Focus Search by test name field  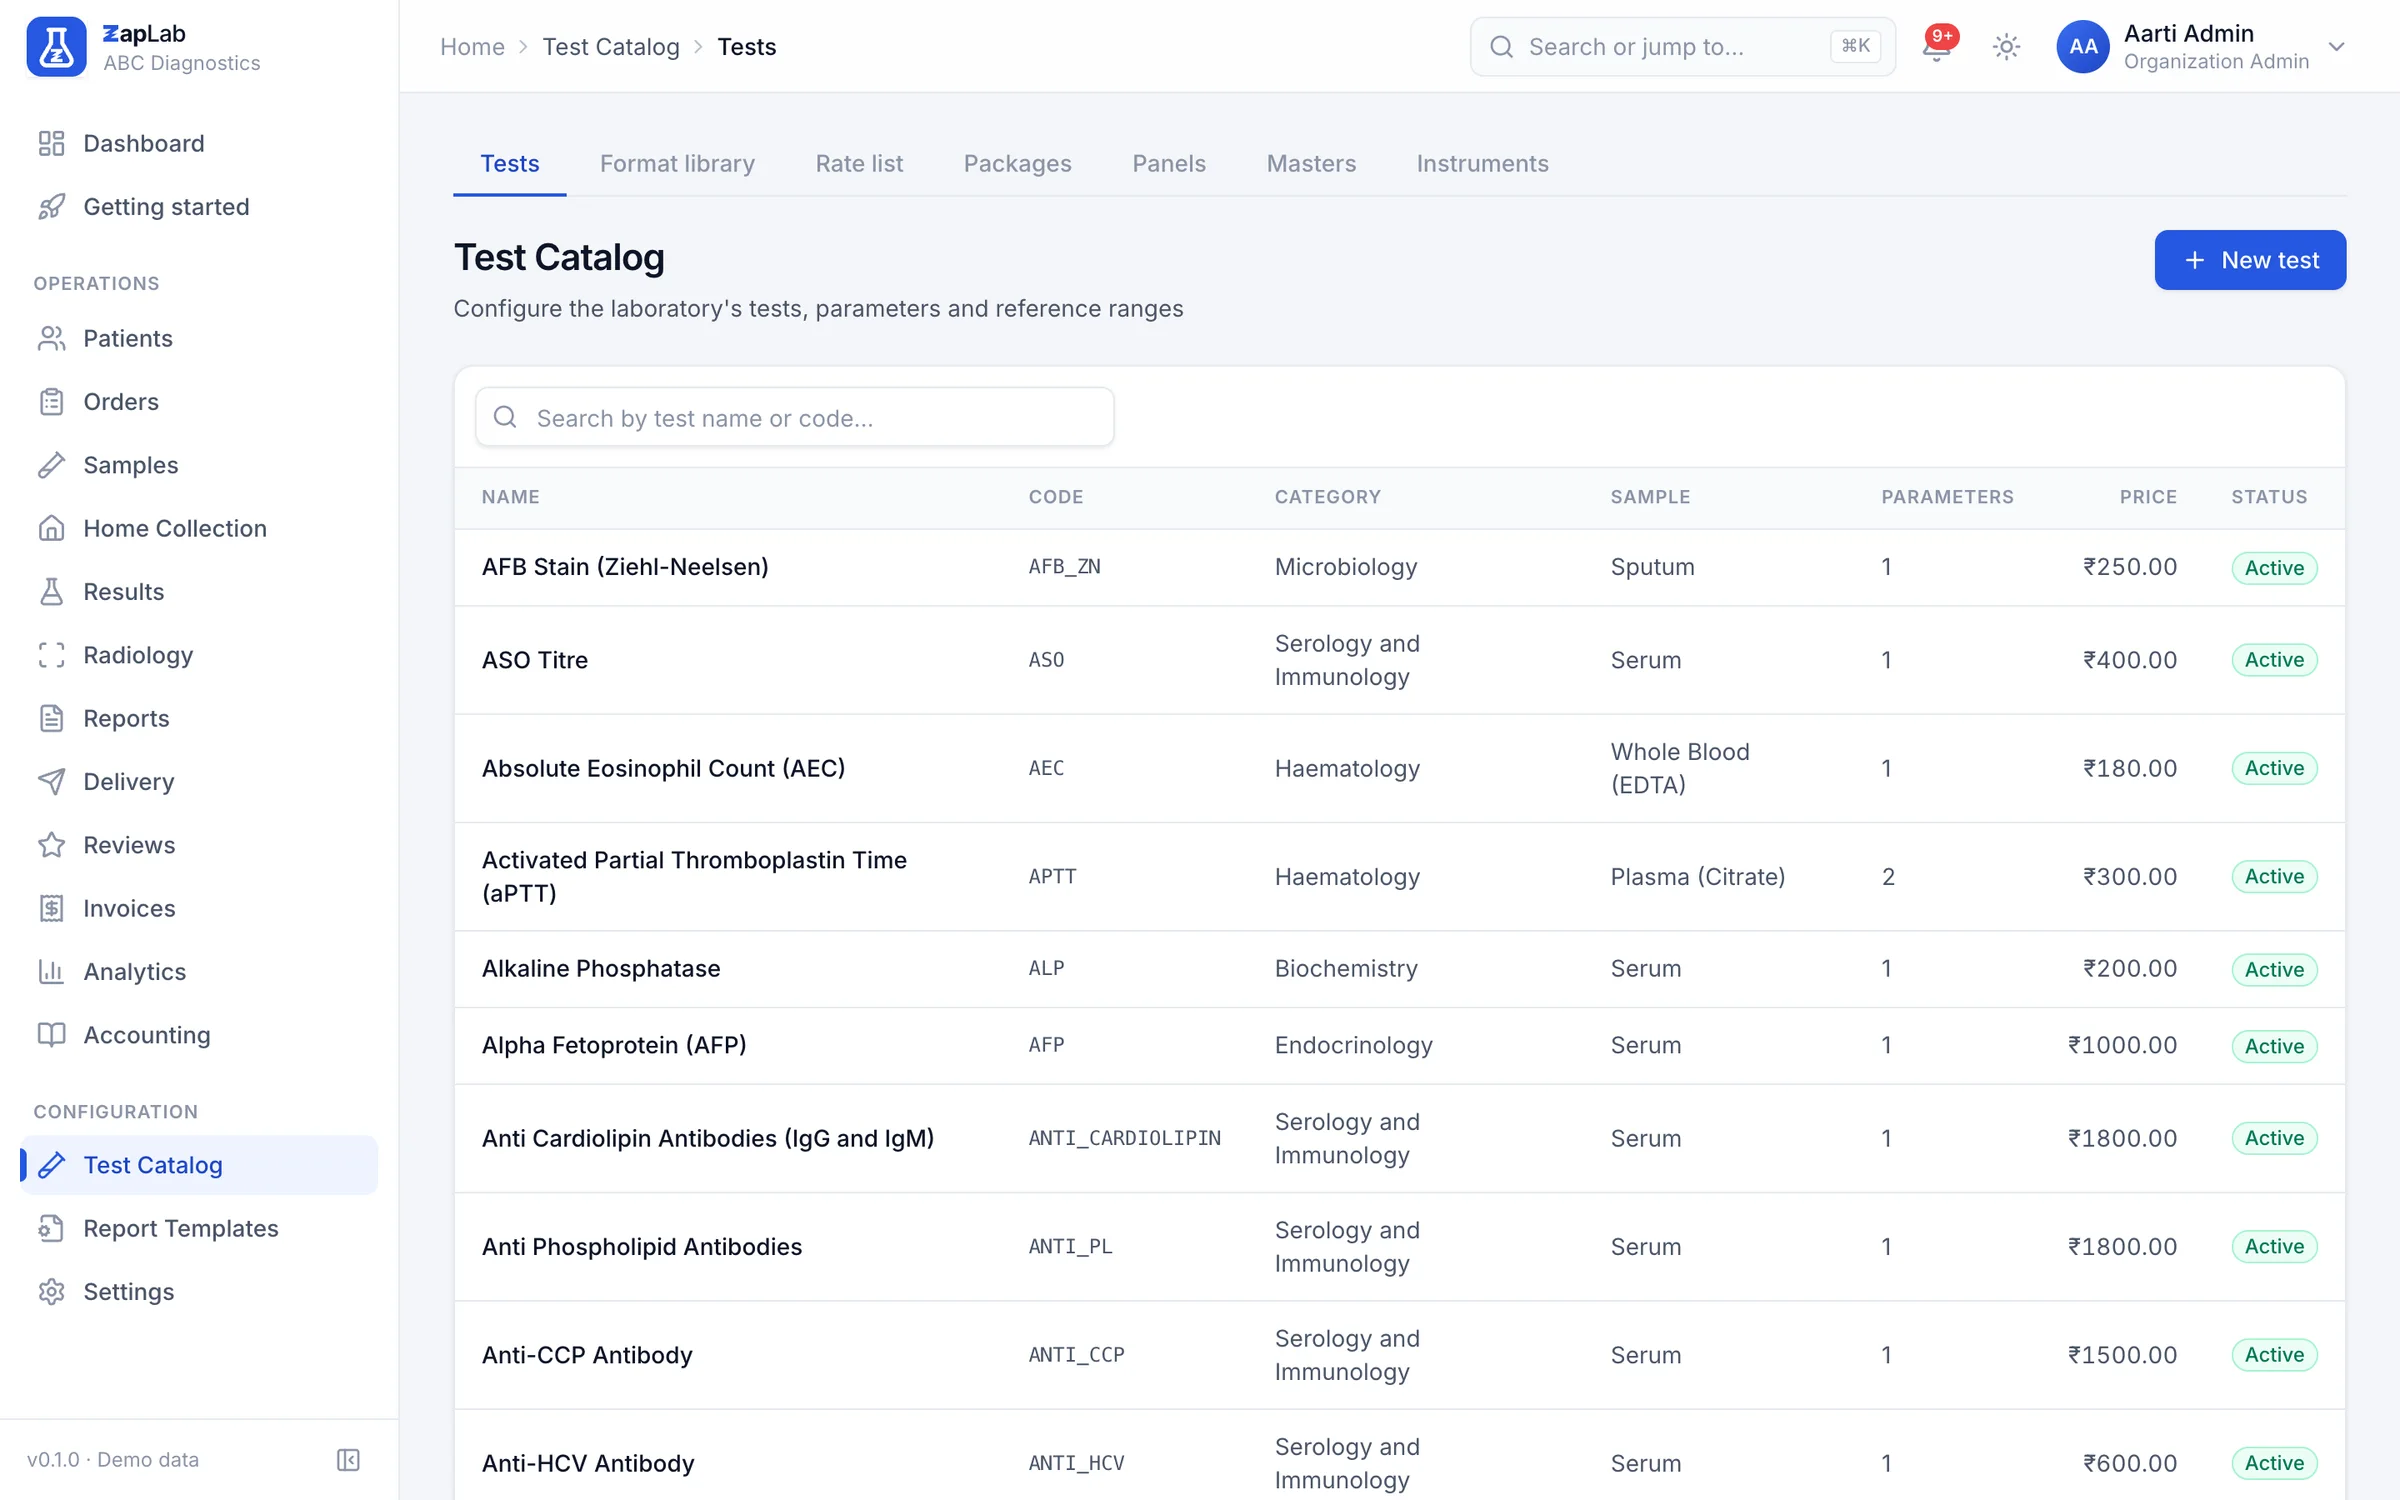pos(794,417)
